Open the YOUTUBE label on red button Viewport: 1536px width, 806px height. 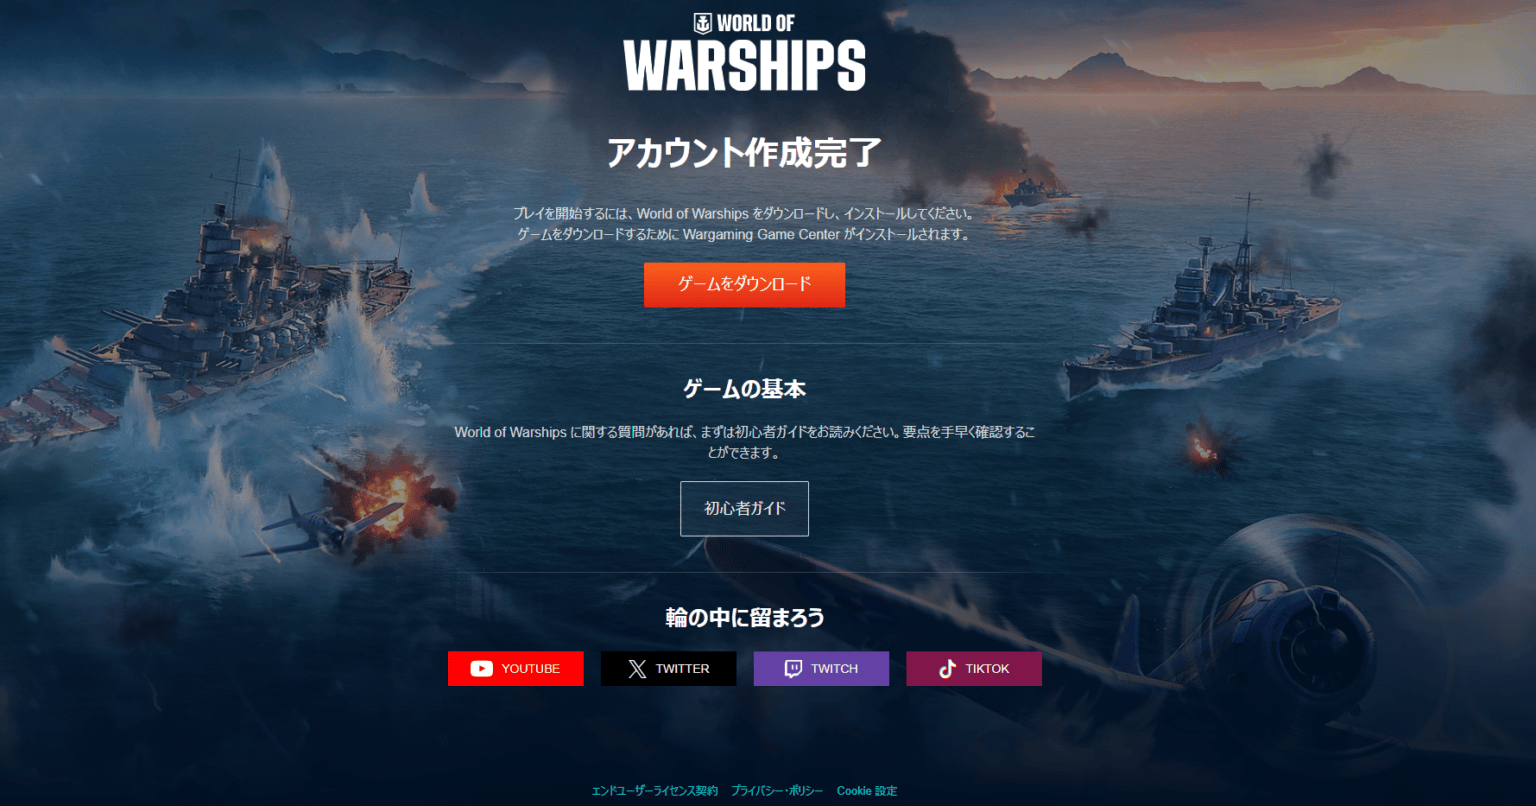(x=531, y=669)
